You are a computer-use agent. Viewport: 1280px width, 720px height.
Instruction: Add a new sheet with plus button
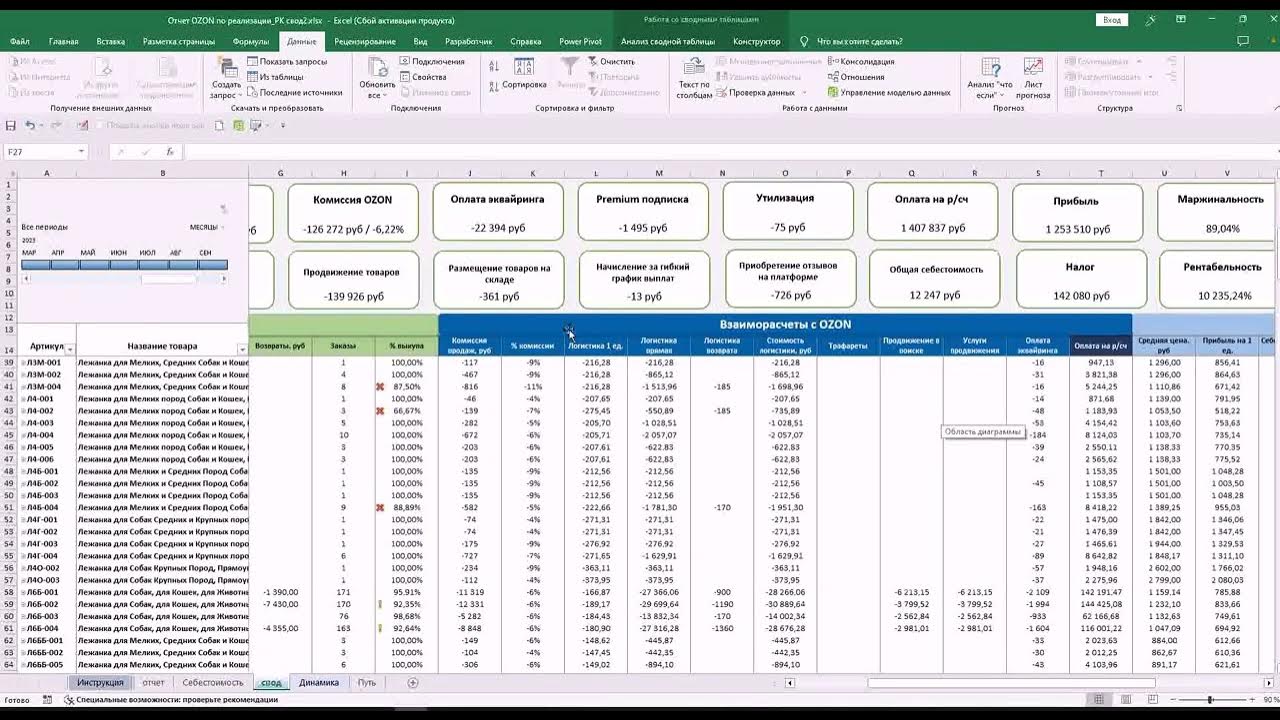(x=412, y=683)
